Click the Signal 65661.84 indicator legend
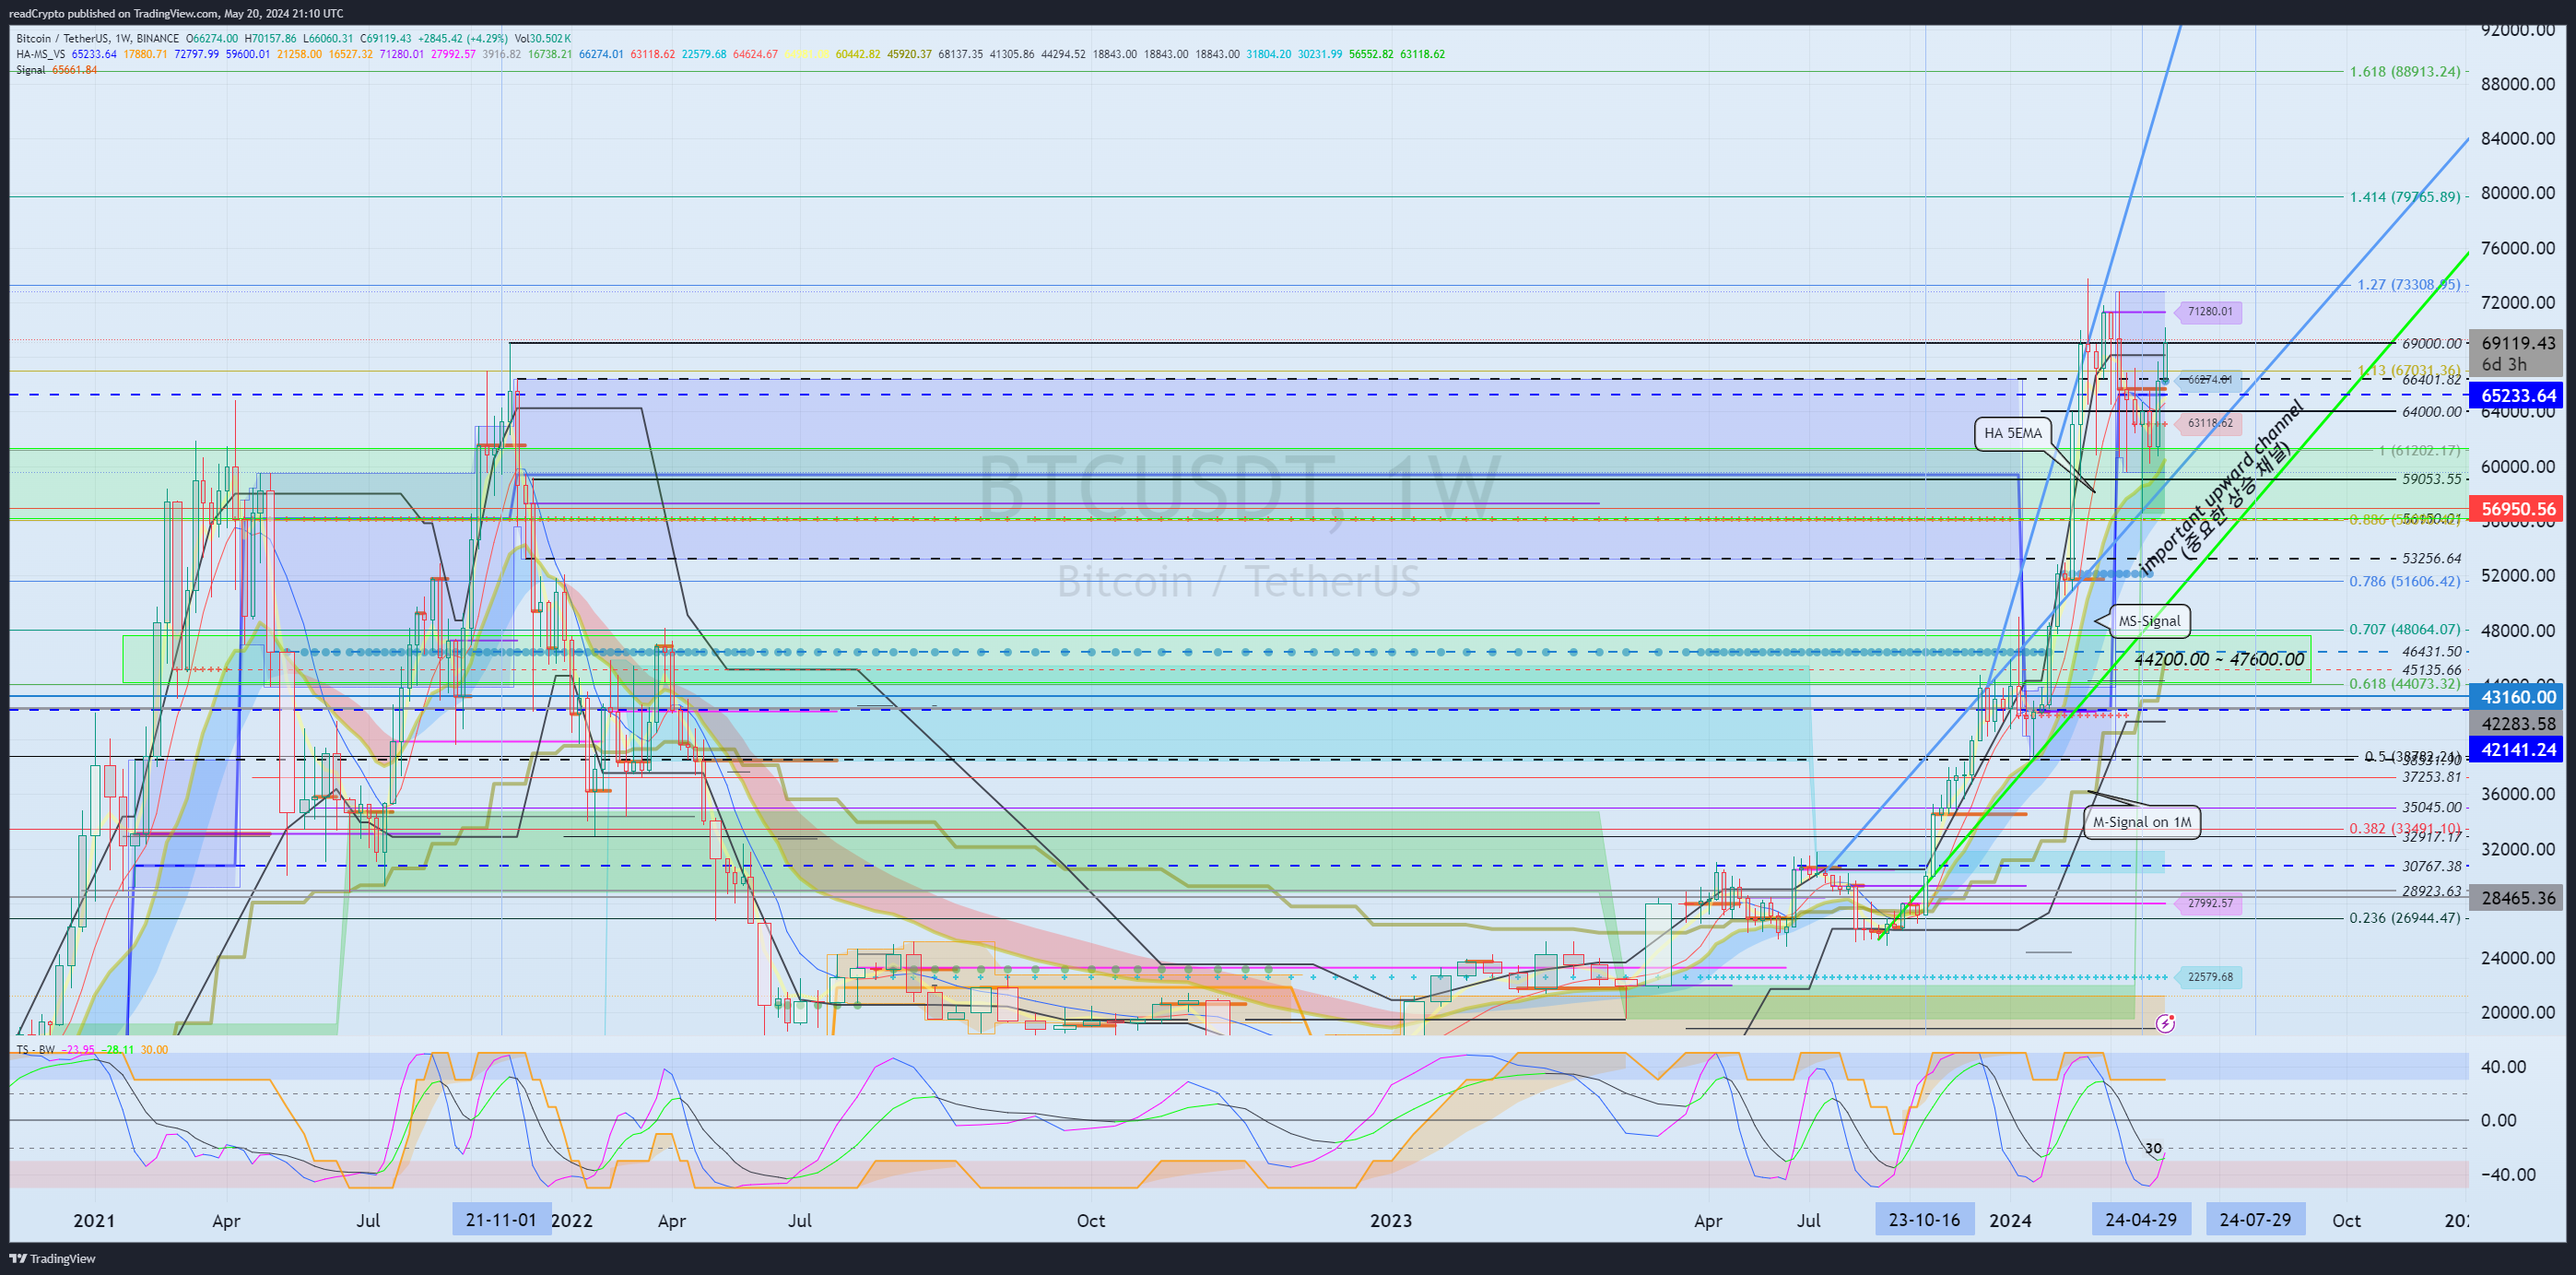2576x1275 pixels. 56,70
